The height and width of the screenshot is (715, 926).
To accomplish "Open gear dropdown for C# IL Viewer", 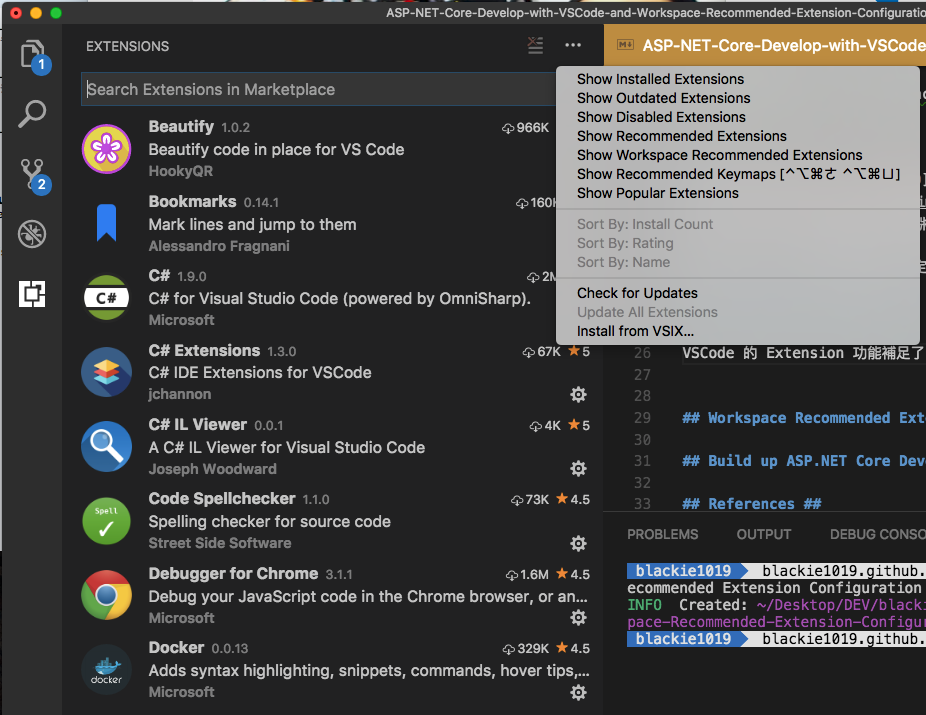I will (x=577, y=469).
